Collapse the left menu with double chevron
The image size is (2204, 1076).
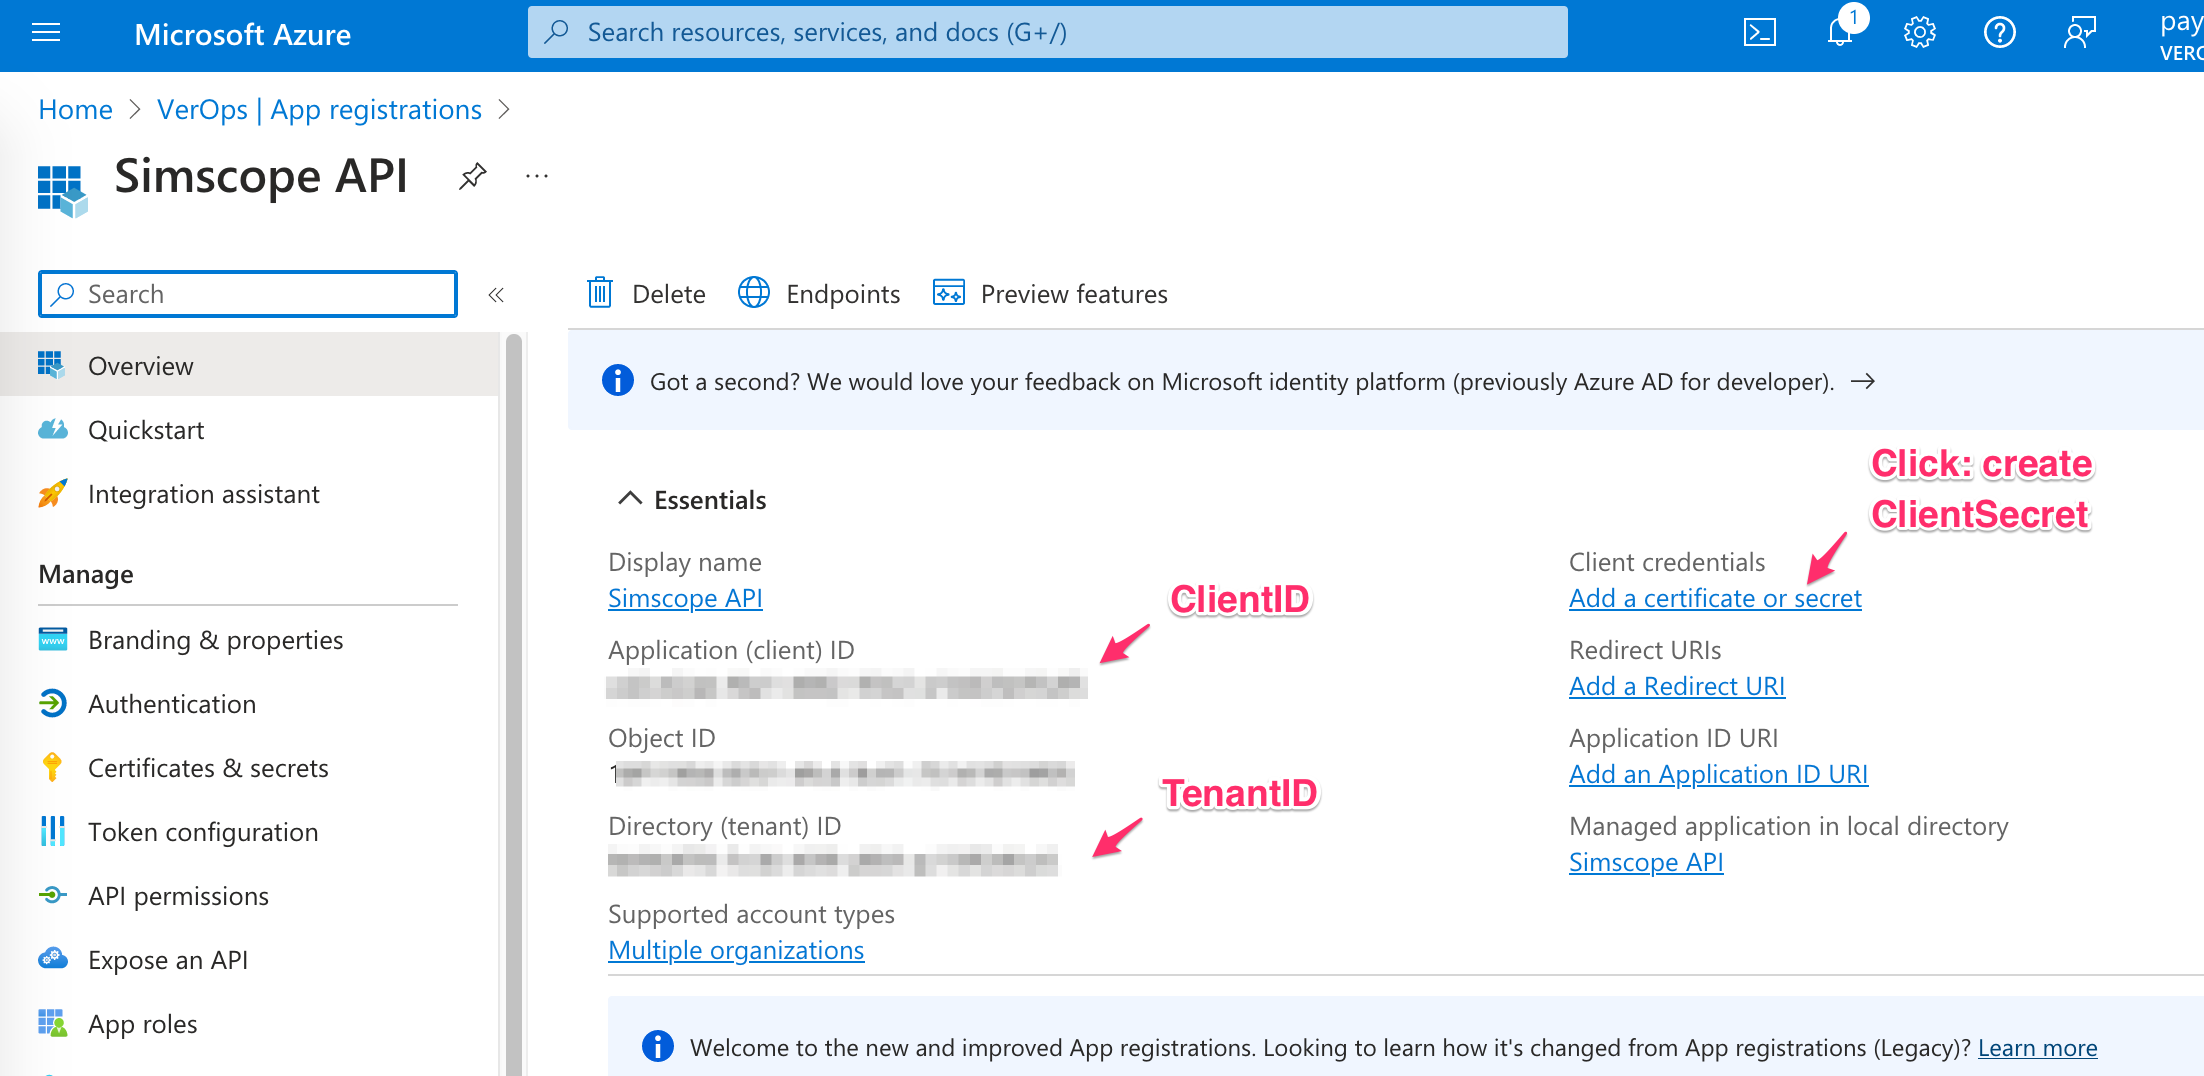[495, 294]
